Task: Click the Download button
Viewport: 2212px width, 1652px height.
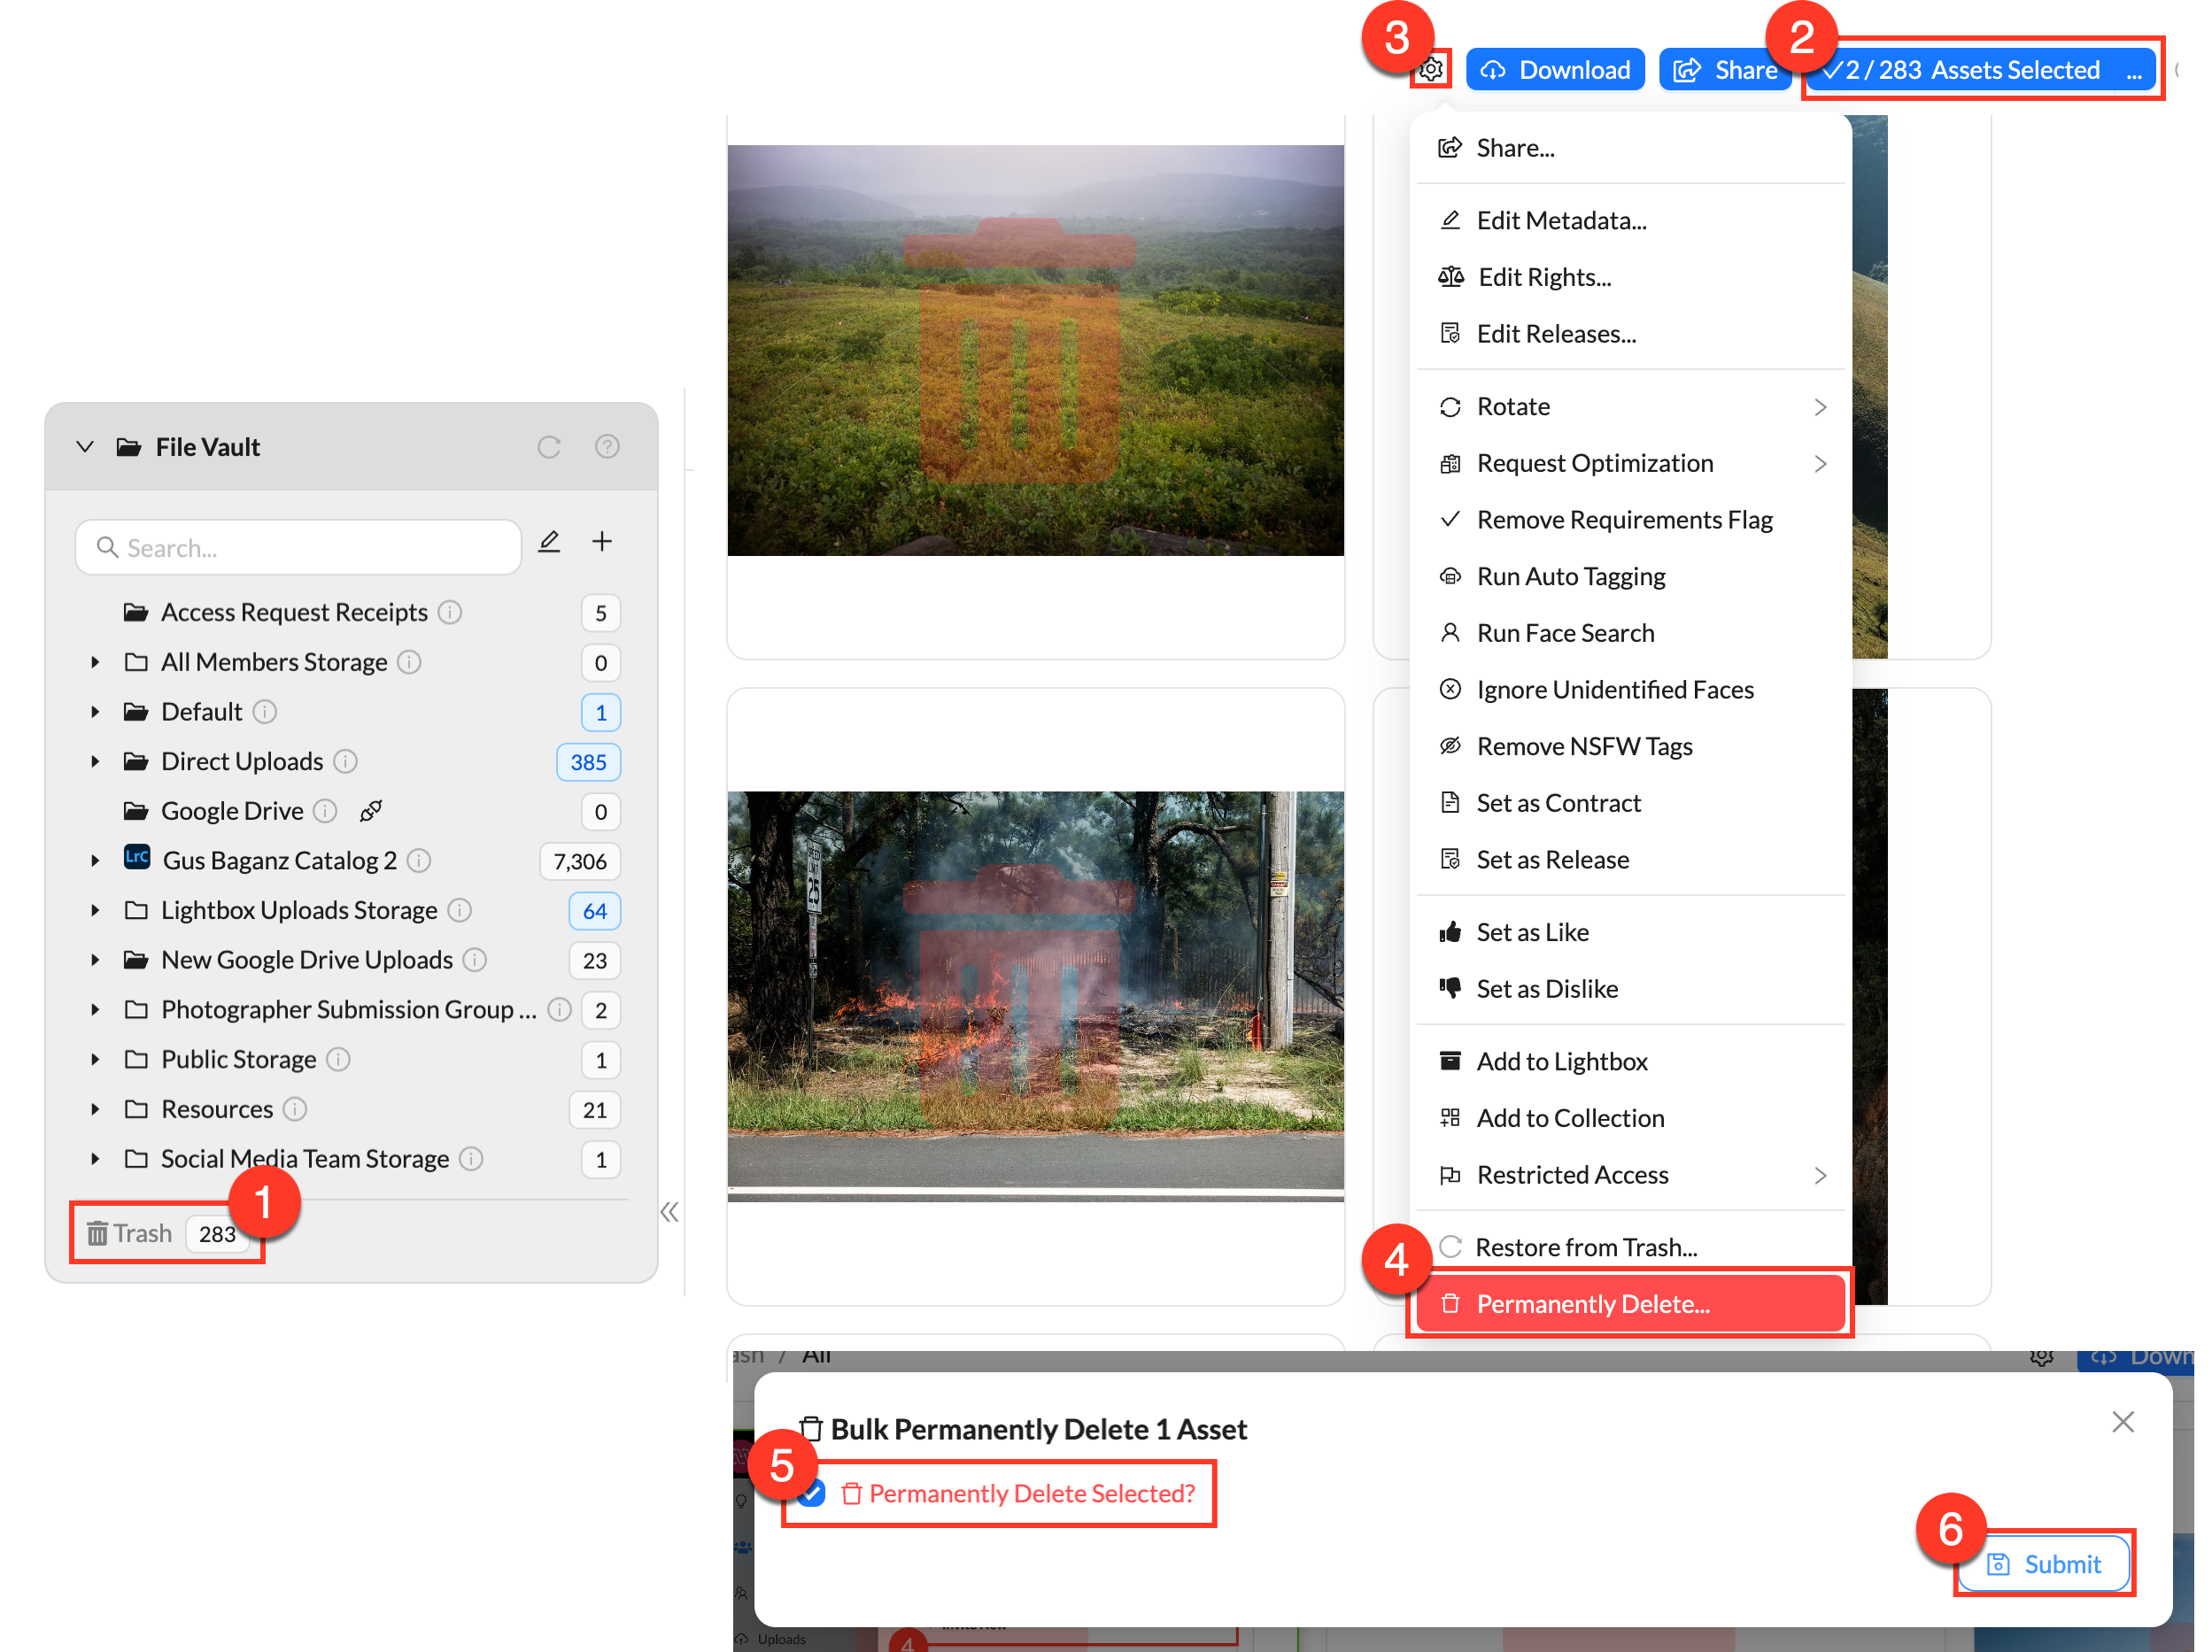Action: pyautogui.click(x=1555, y=70)
